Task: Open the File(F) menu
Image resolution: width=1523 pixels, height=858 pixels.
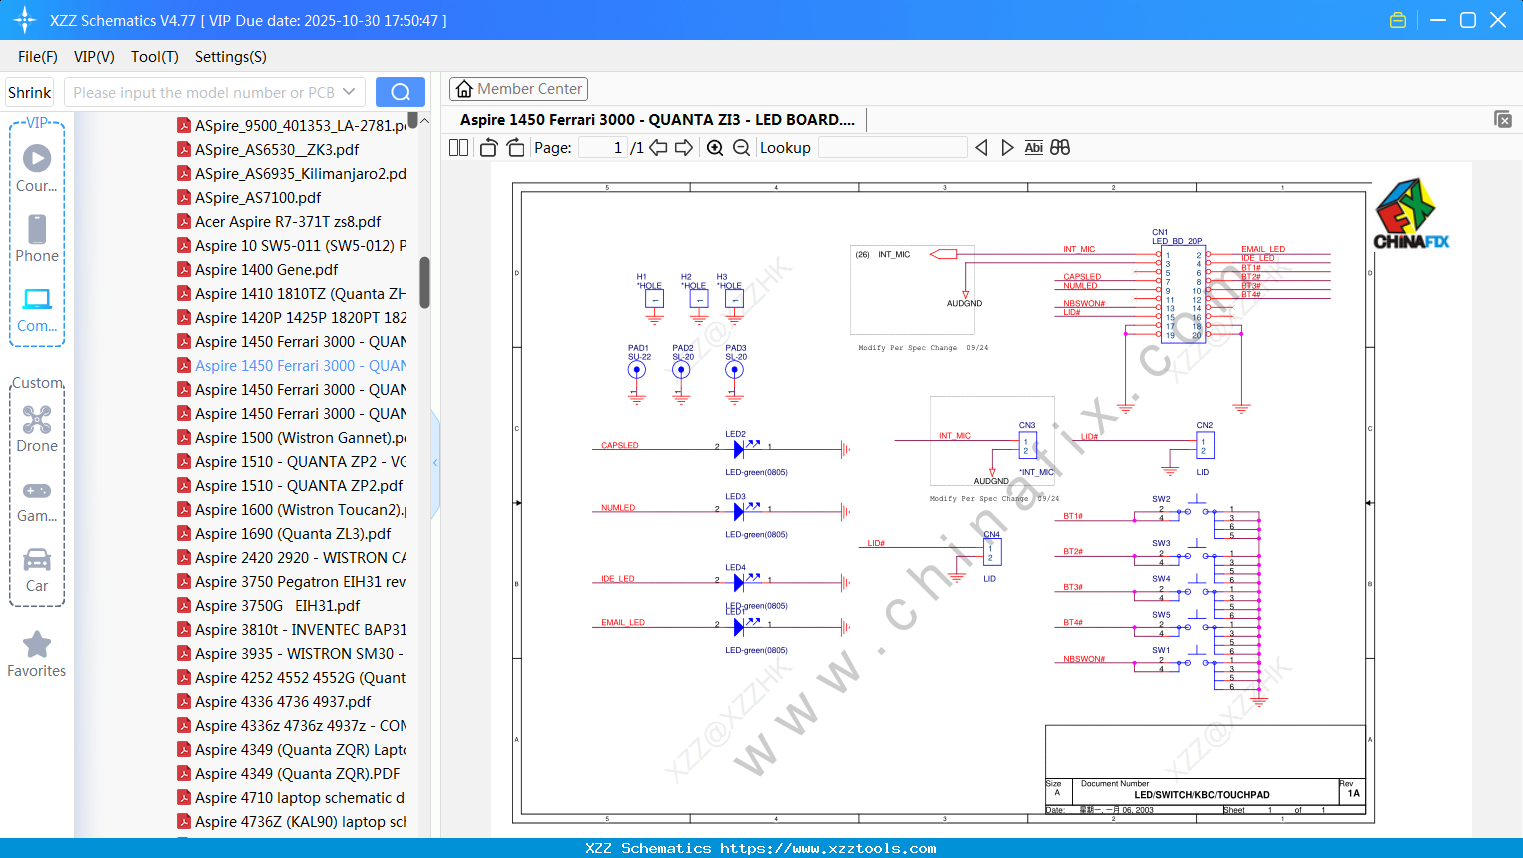Action: pyautogui.click(x=38, y=57)
